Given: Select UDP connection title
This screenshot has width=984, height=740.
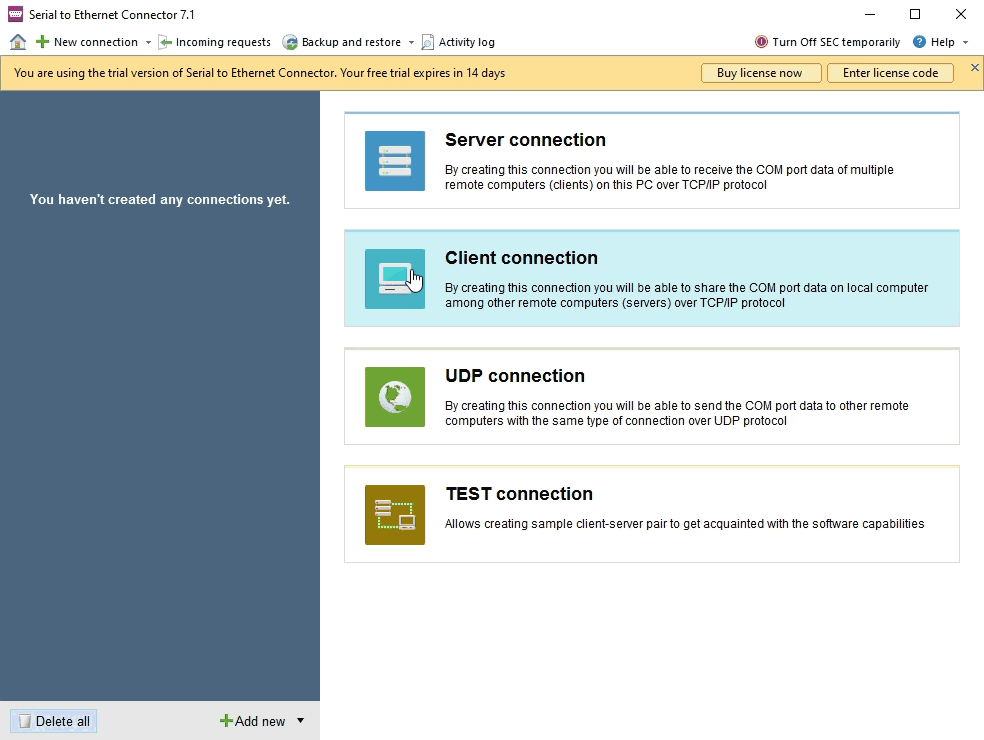Looking at the screenshot, I should [515, 376].
